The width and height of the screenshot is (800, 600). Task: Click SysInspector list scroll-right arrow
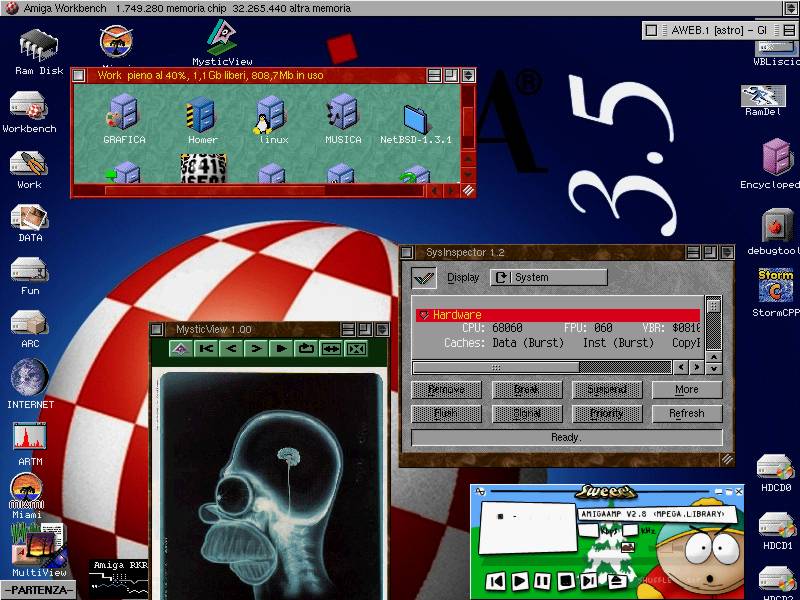point(696,367)
